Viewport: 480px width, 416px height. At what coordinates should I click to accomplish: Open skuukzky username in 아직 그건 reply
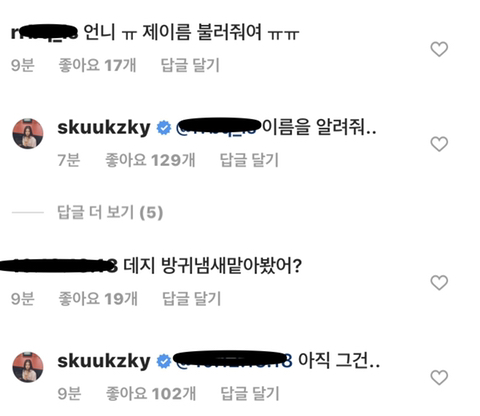point(104,361)
